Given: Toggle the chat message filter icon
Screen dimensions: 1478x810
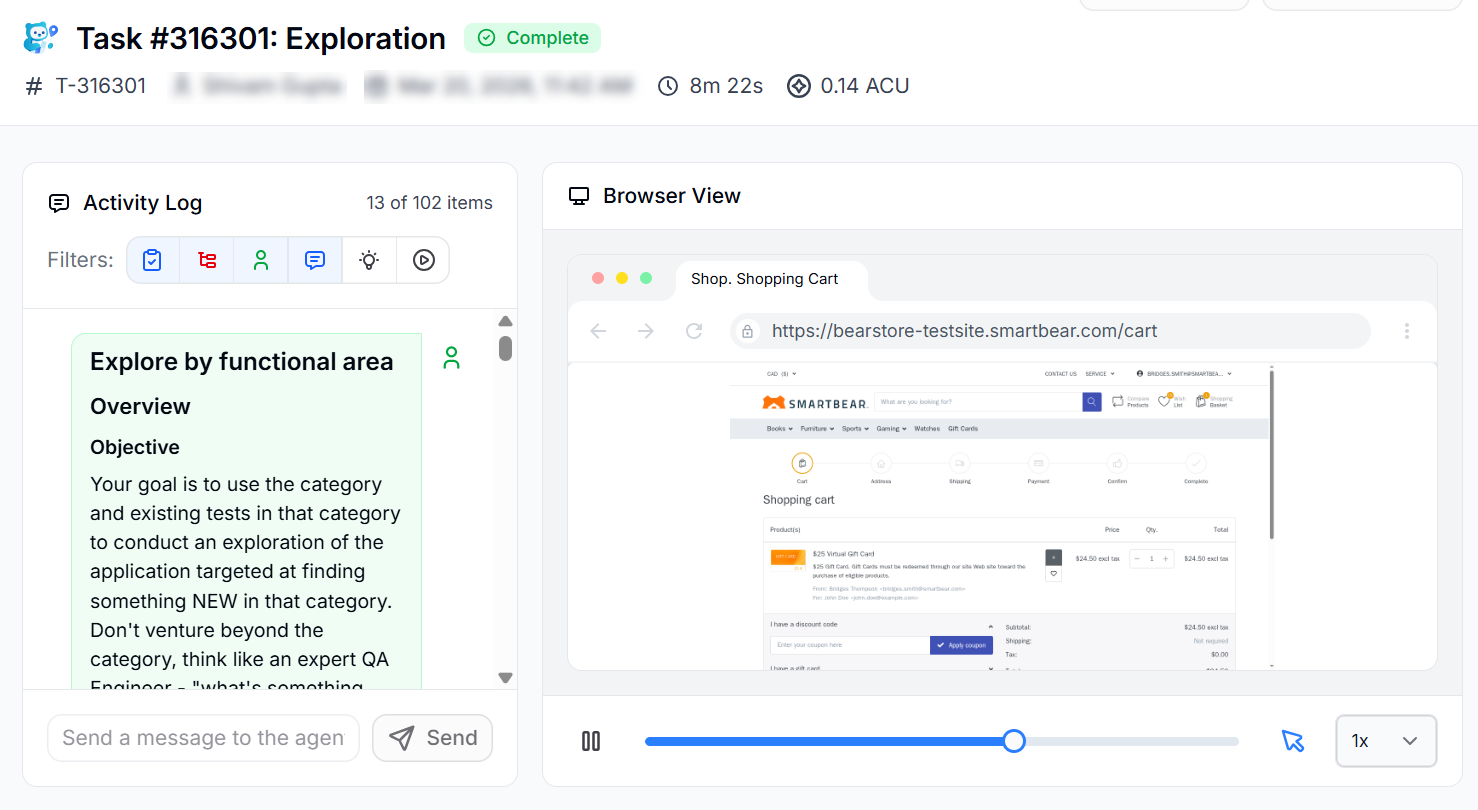Looking at the screenshot, I should pyautogui.click(x=315, y=260).
